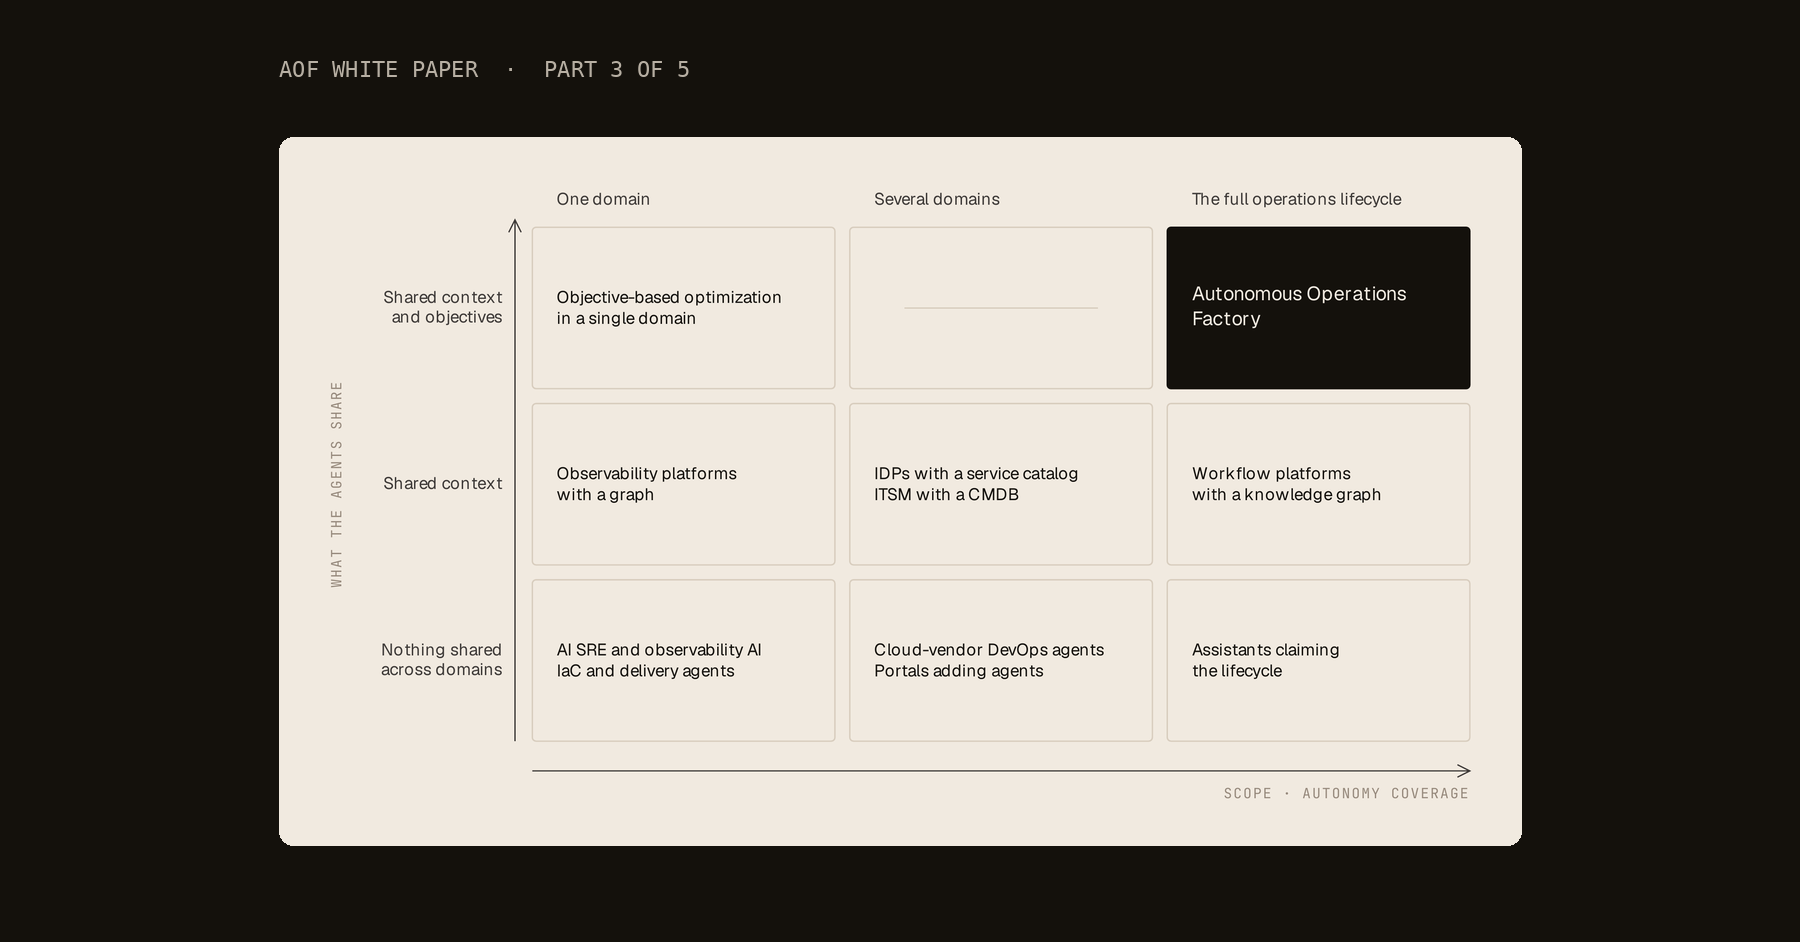Select the 'One domain' column heading
1800x942 pixels.
603,199
